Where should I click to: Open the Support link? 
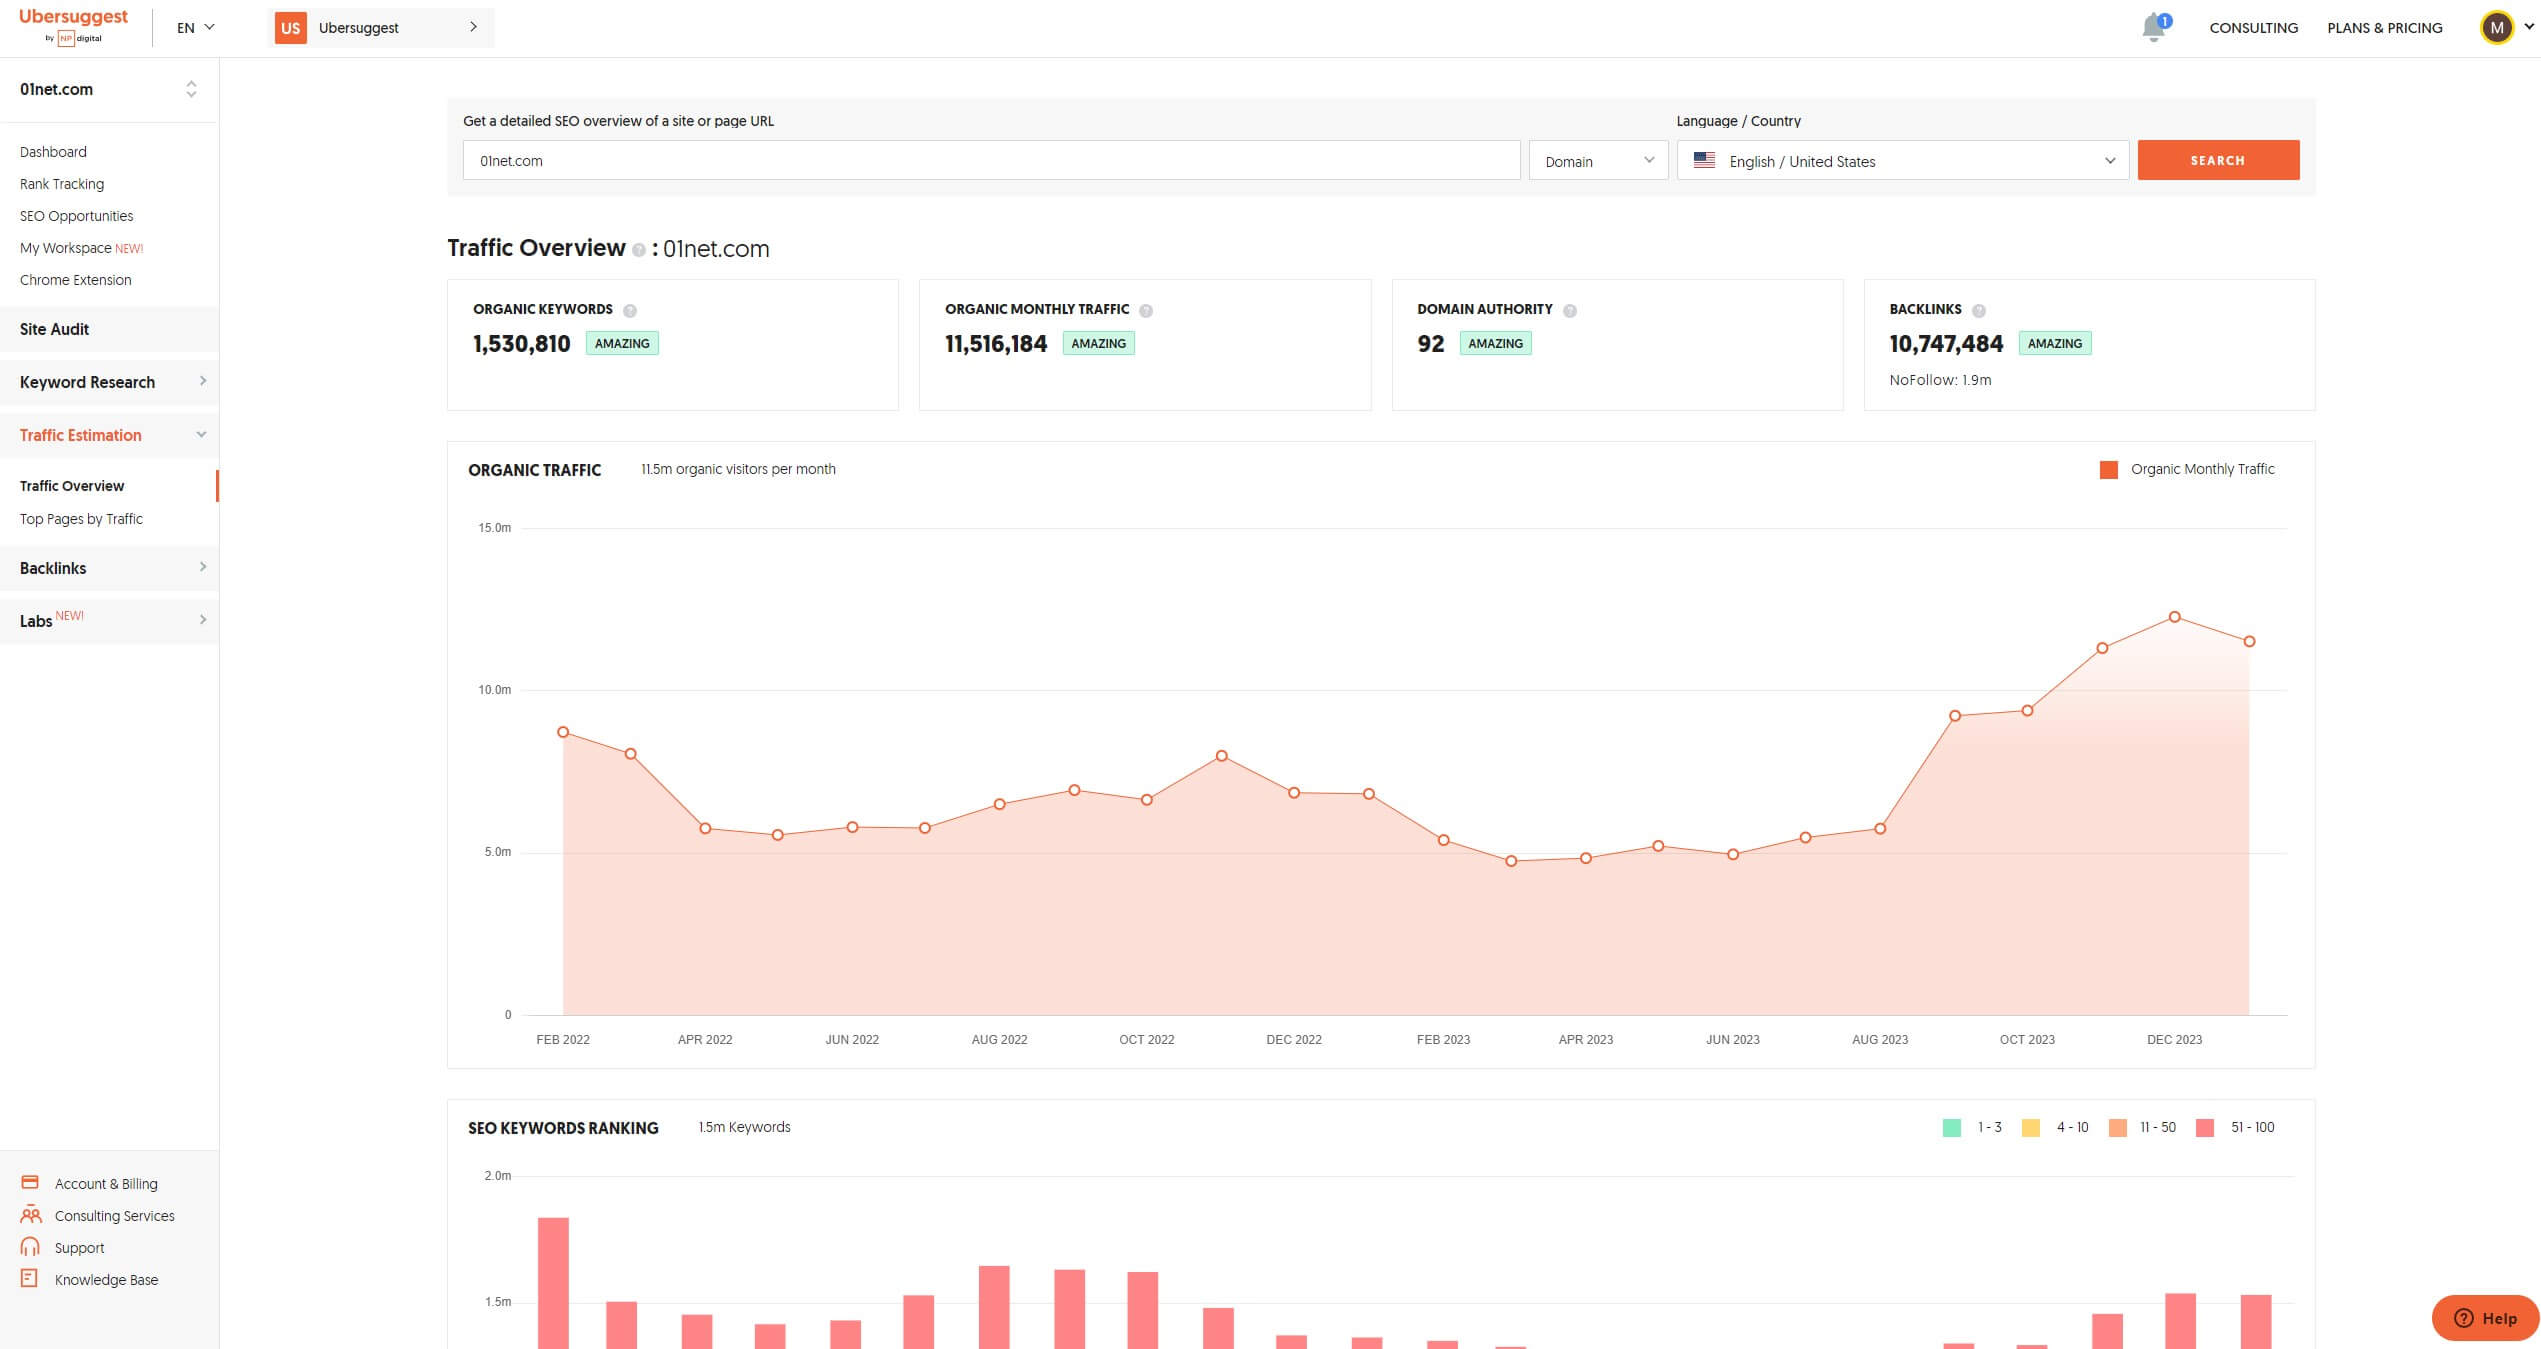pos(79,1248)
